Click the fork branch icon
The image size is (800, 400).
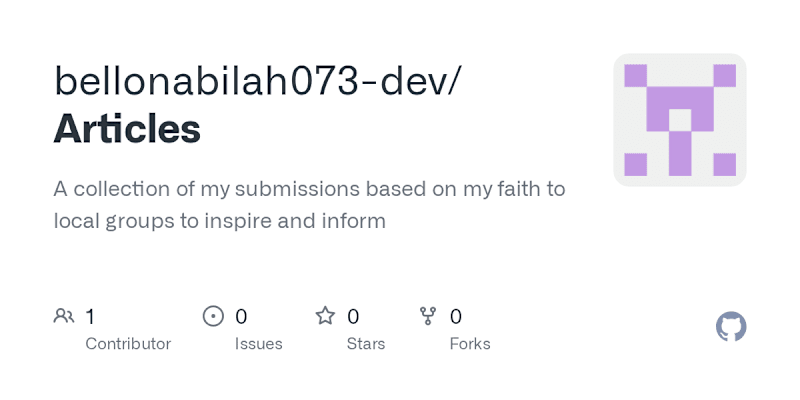point(428,316)
